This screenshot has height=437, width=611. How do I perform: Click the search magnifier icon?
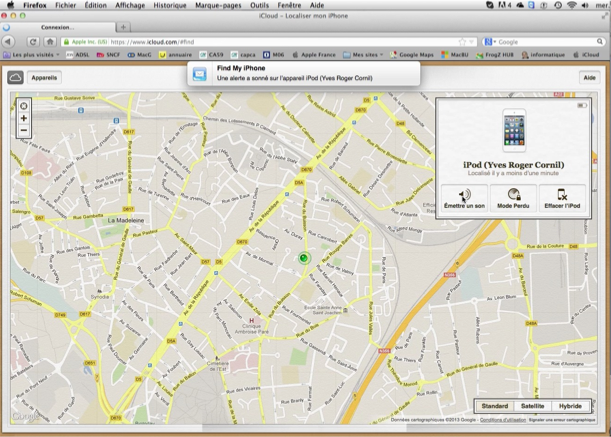600,42
